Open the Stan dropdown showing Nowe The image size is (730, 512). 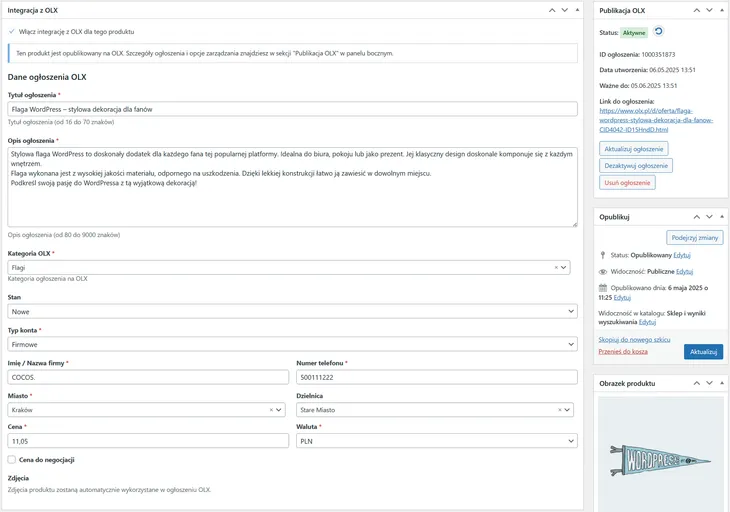292,311
